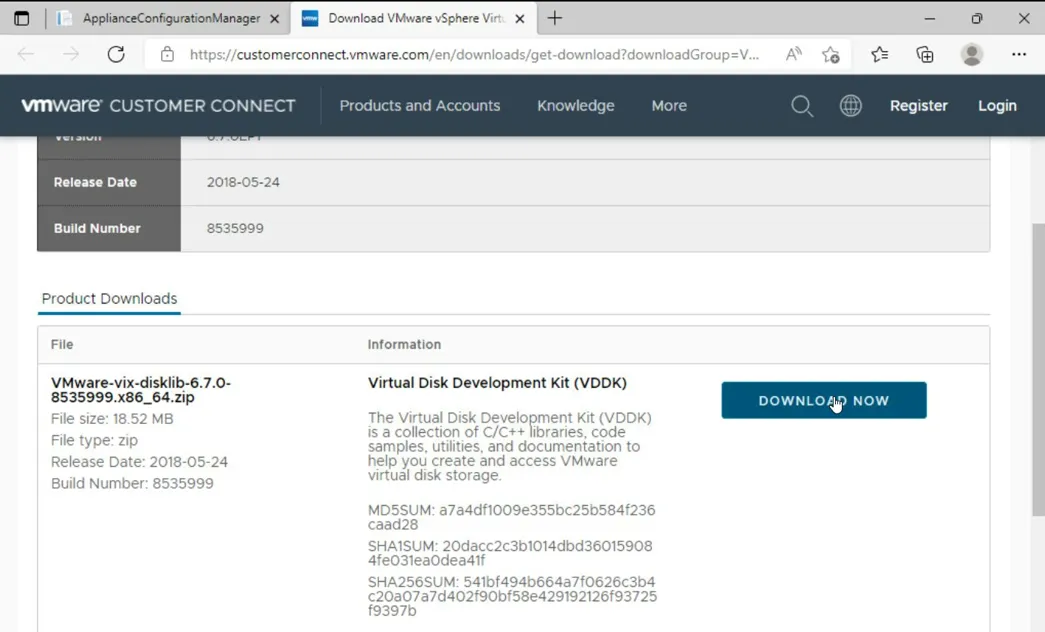Screen dimensions: 1045x632
Task: Open Products and Accounts menu
Action: pyautogui.click(x=420, y=105)
